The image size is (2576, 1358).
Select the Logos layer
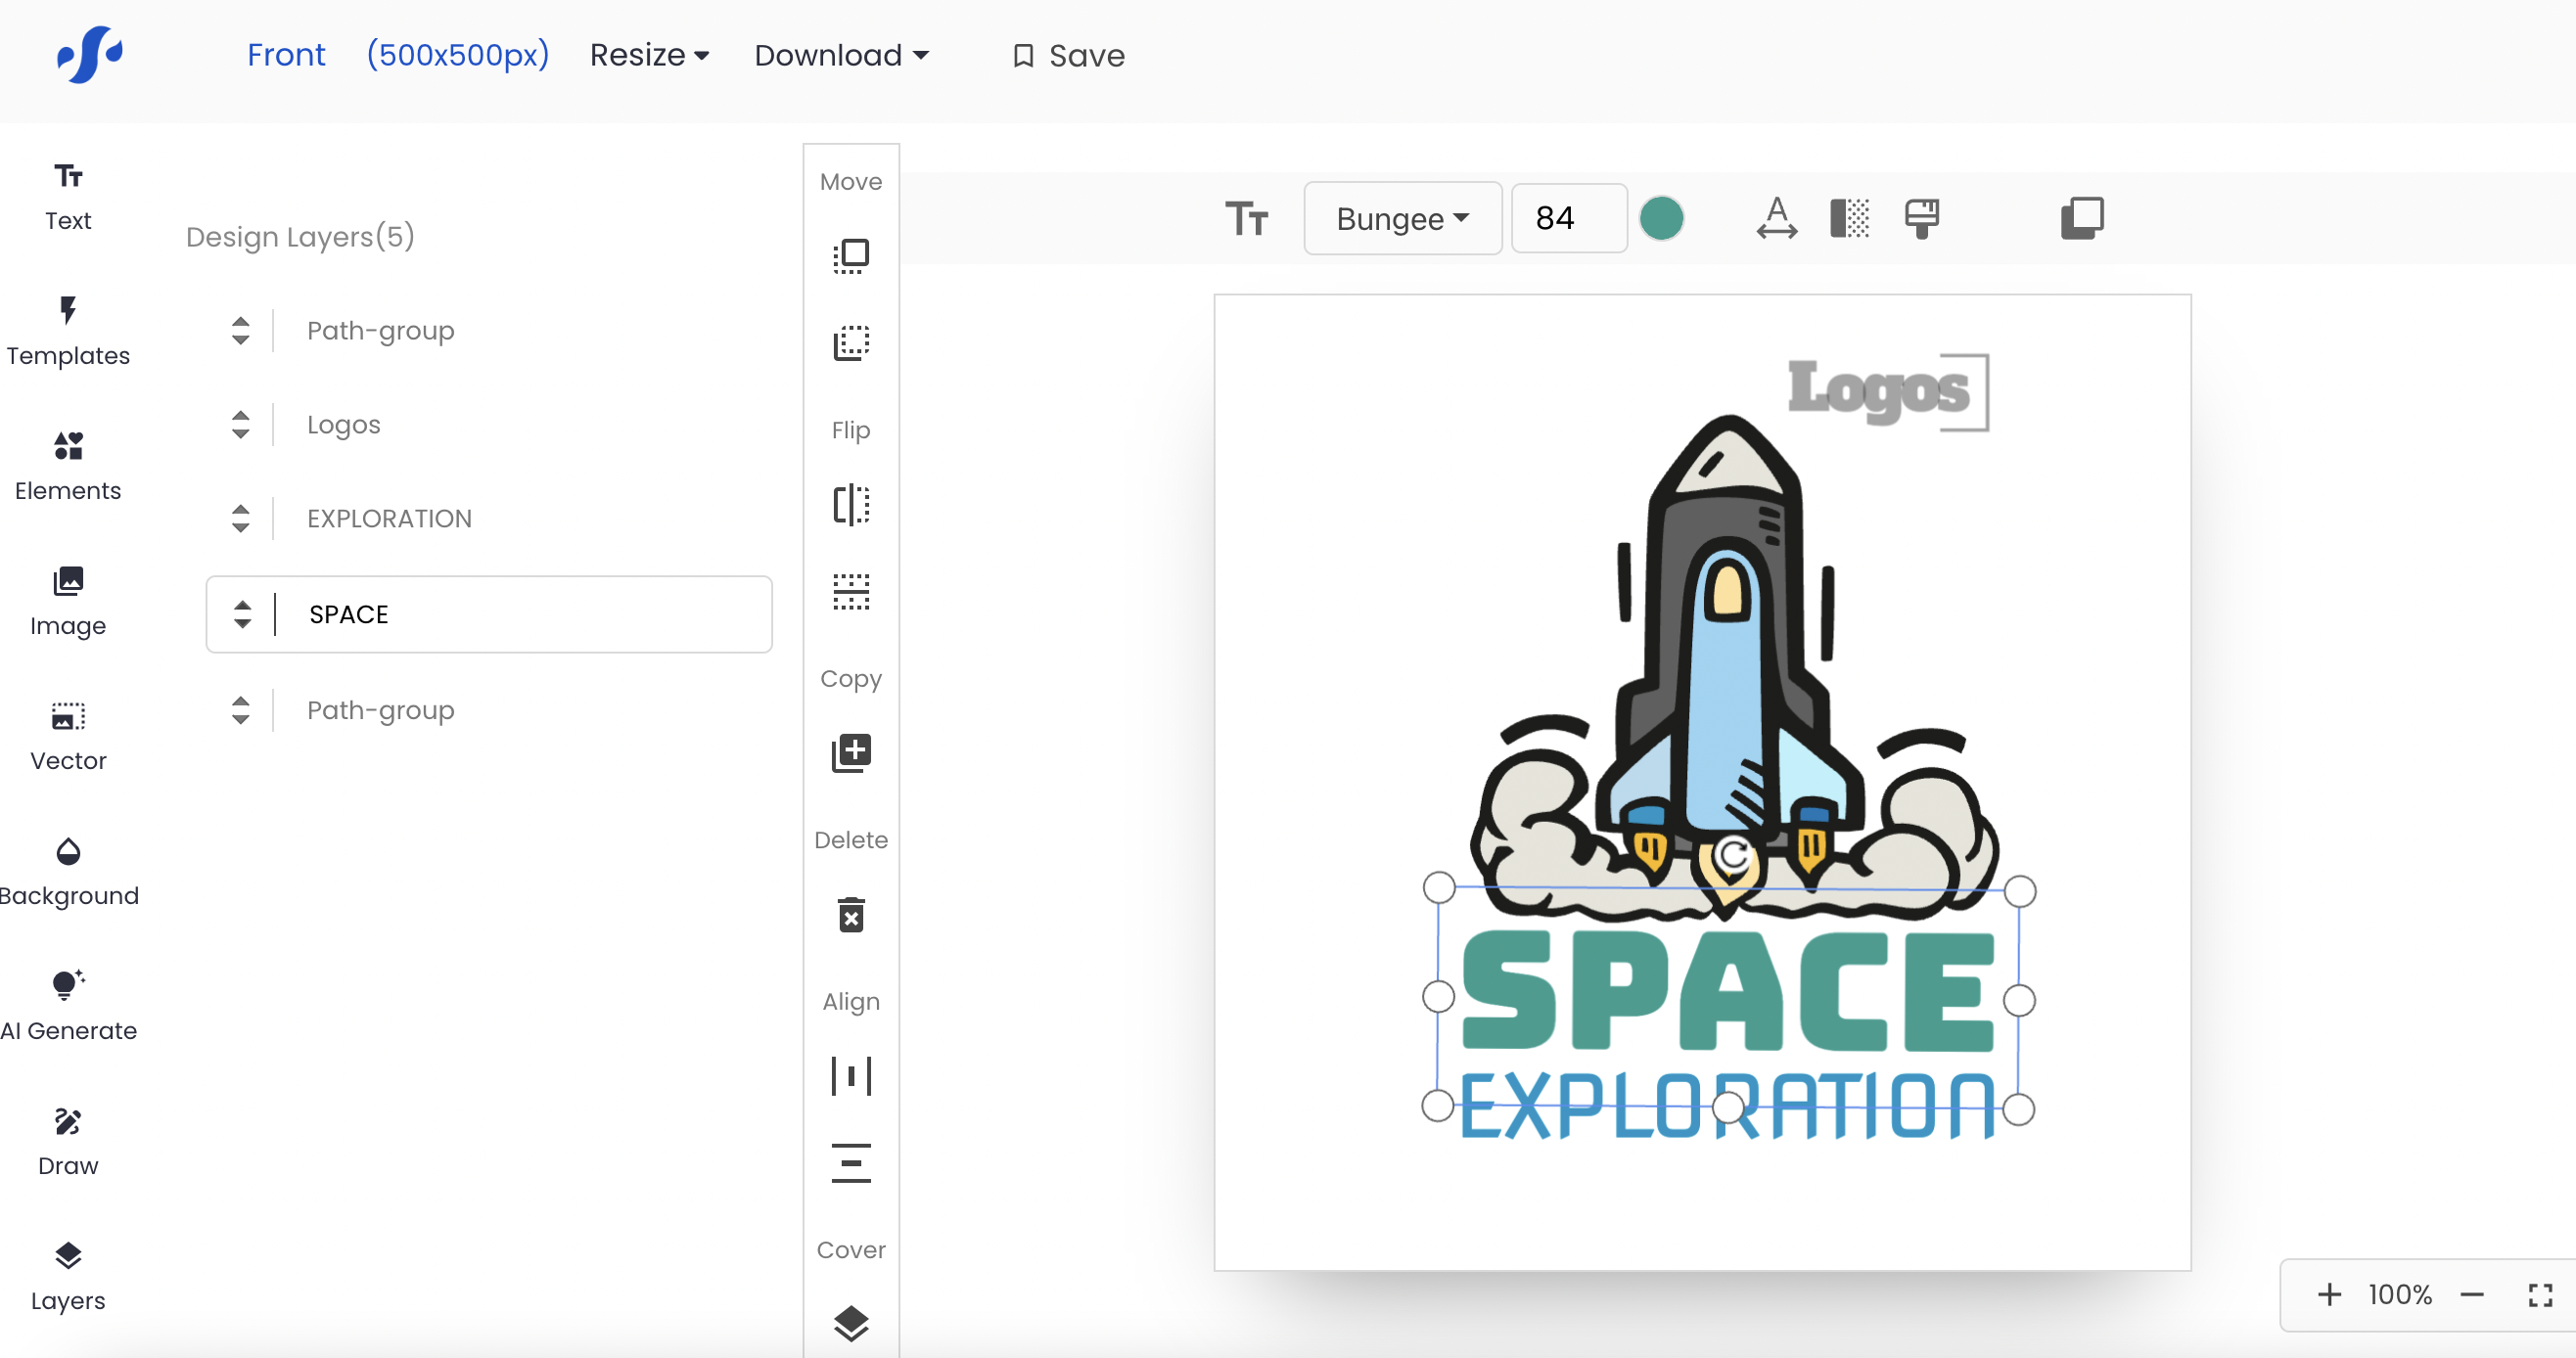[343, 425]
